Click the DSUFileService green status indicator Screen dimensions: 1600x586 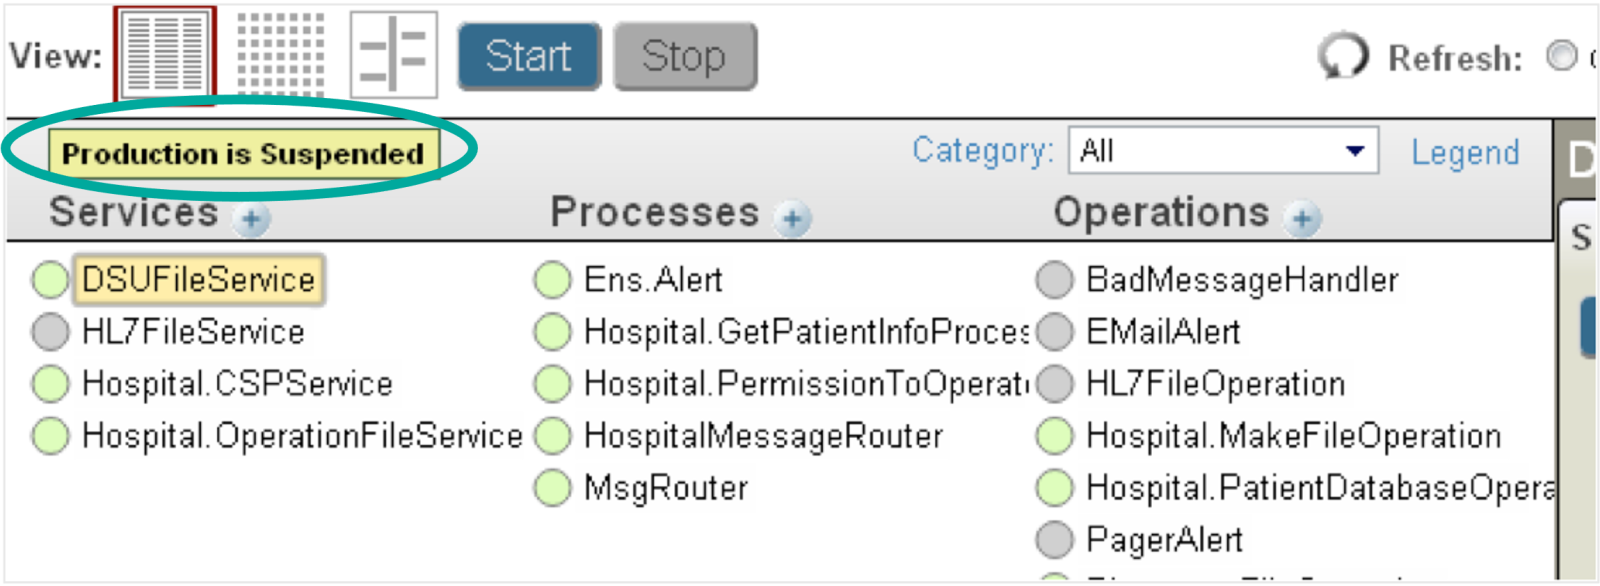(50, 280)
